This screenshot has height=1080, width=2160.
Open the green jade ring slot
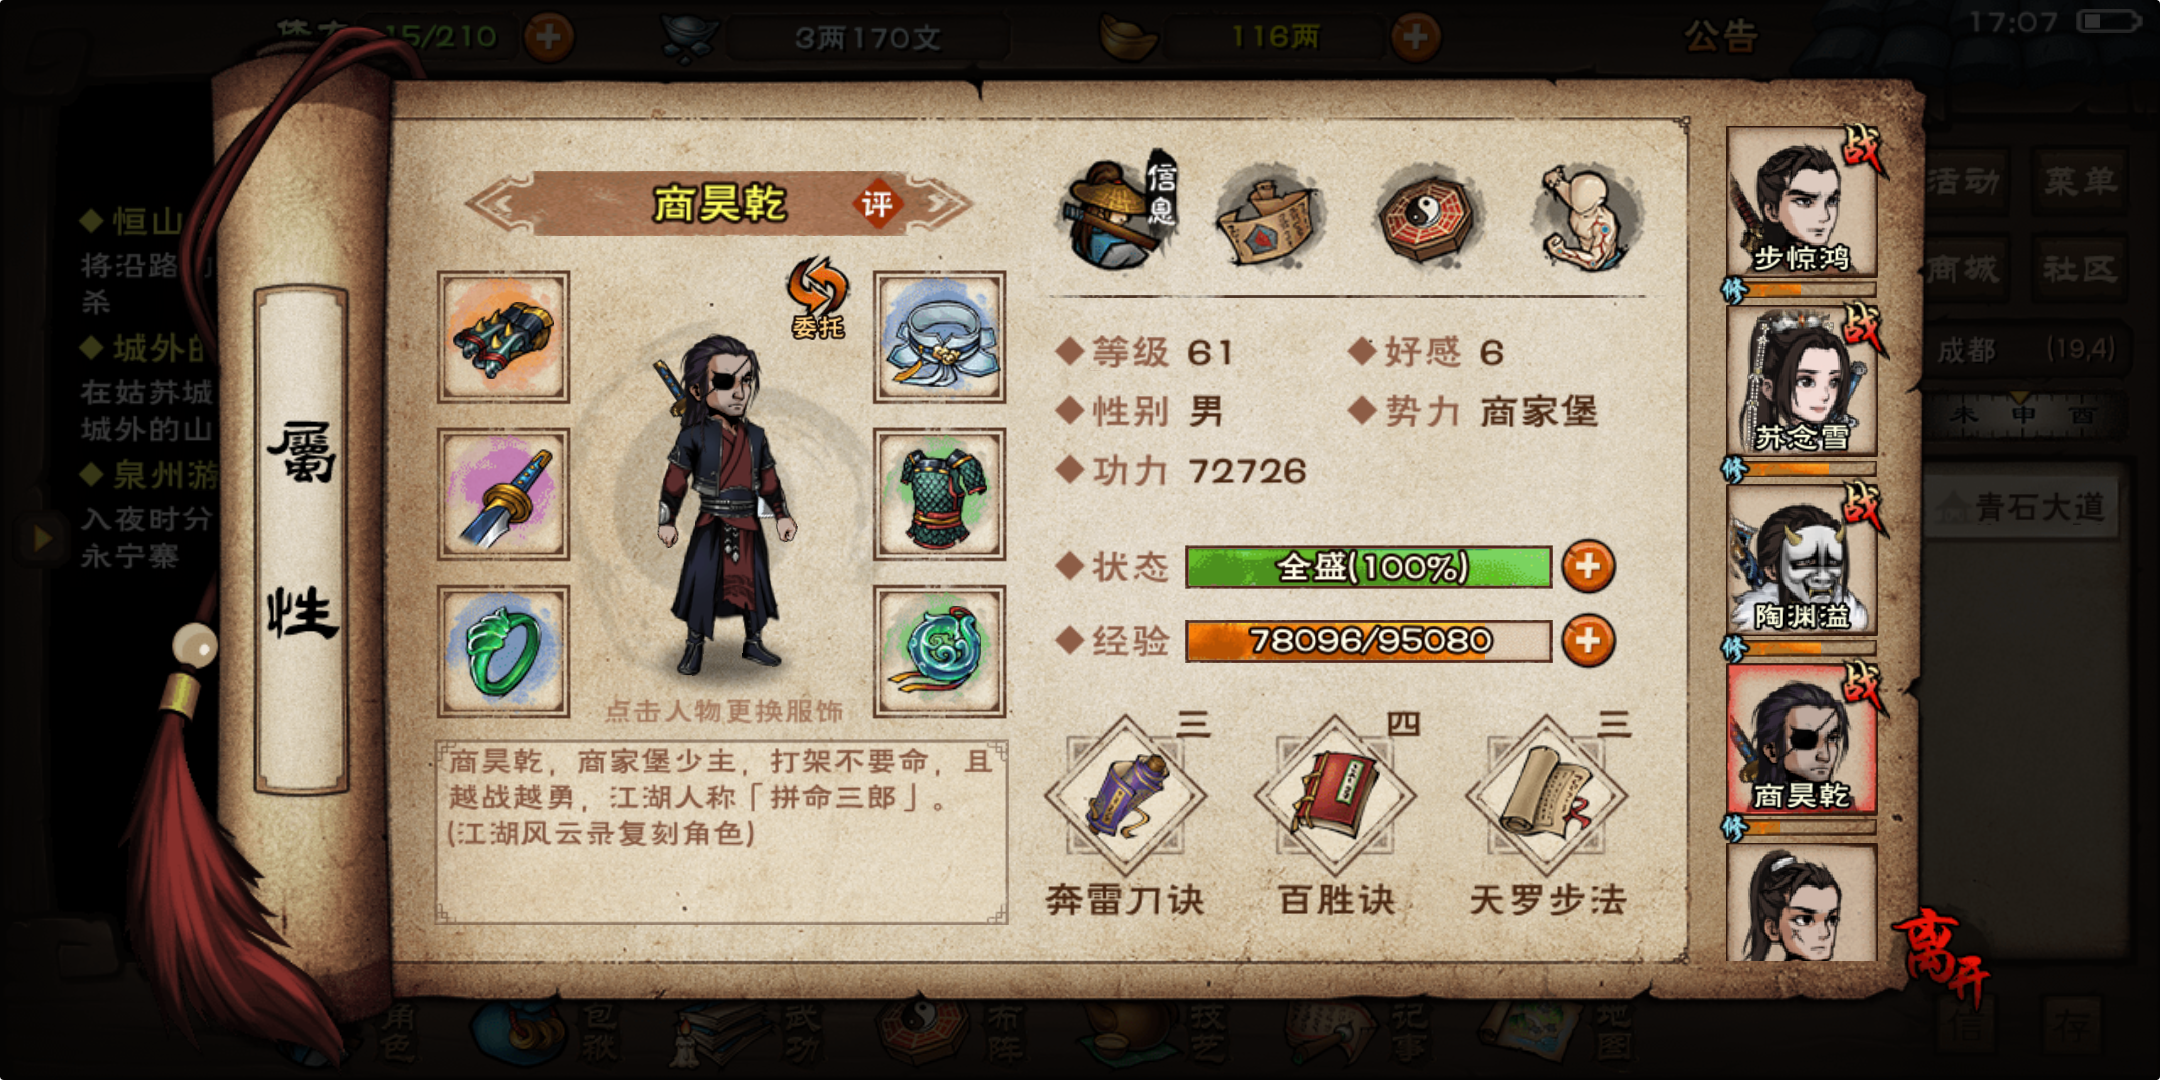[503, 651]
